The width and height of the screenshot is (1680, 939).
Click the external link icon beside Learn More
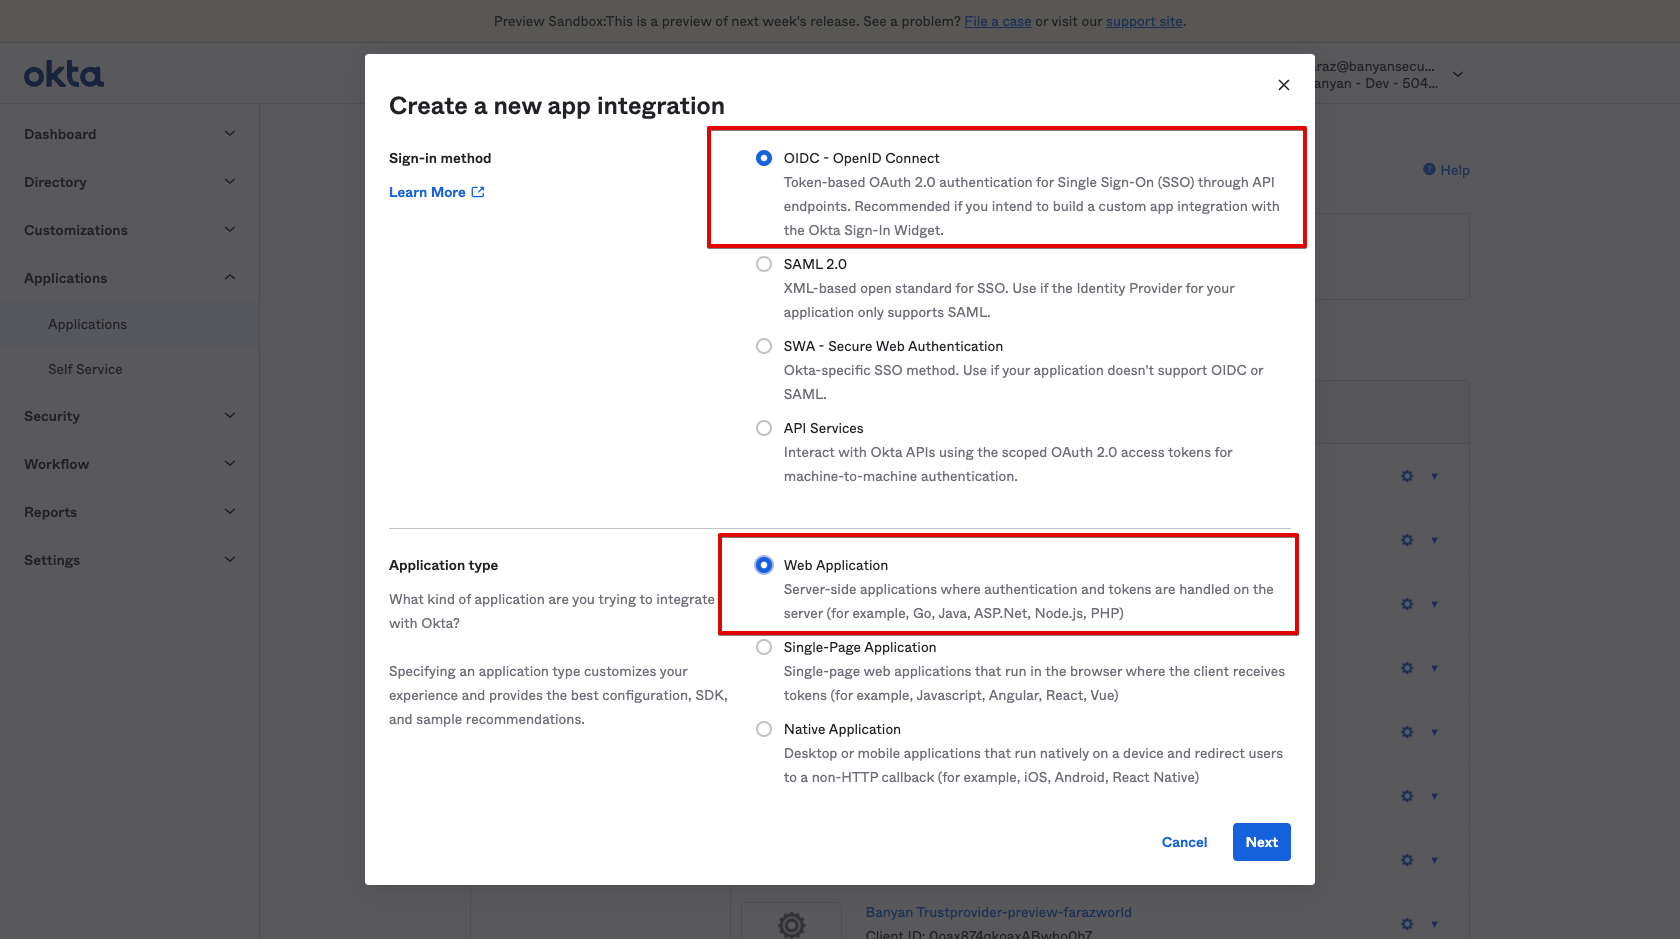coord(478,192)
